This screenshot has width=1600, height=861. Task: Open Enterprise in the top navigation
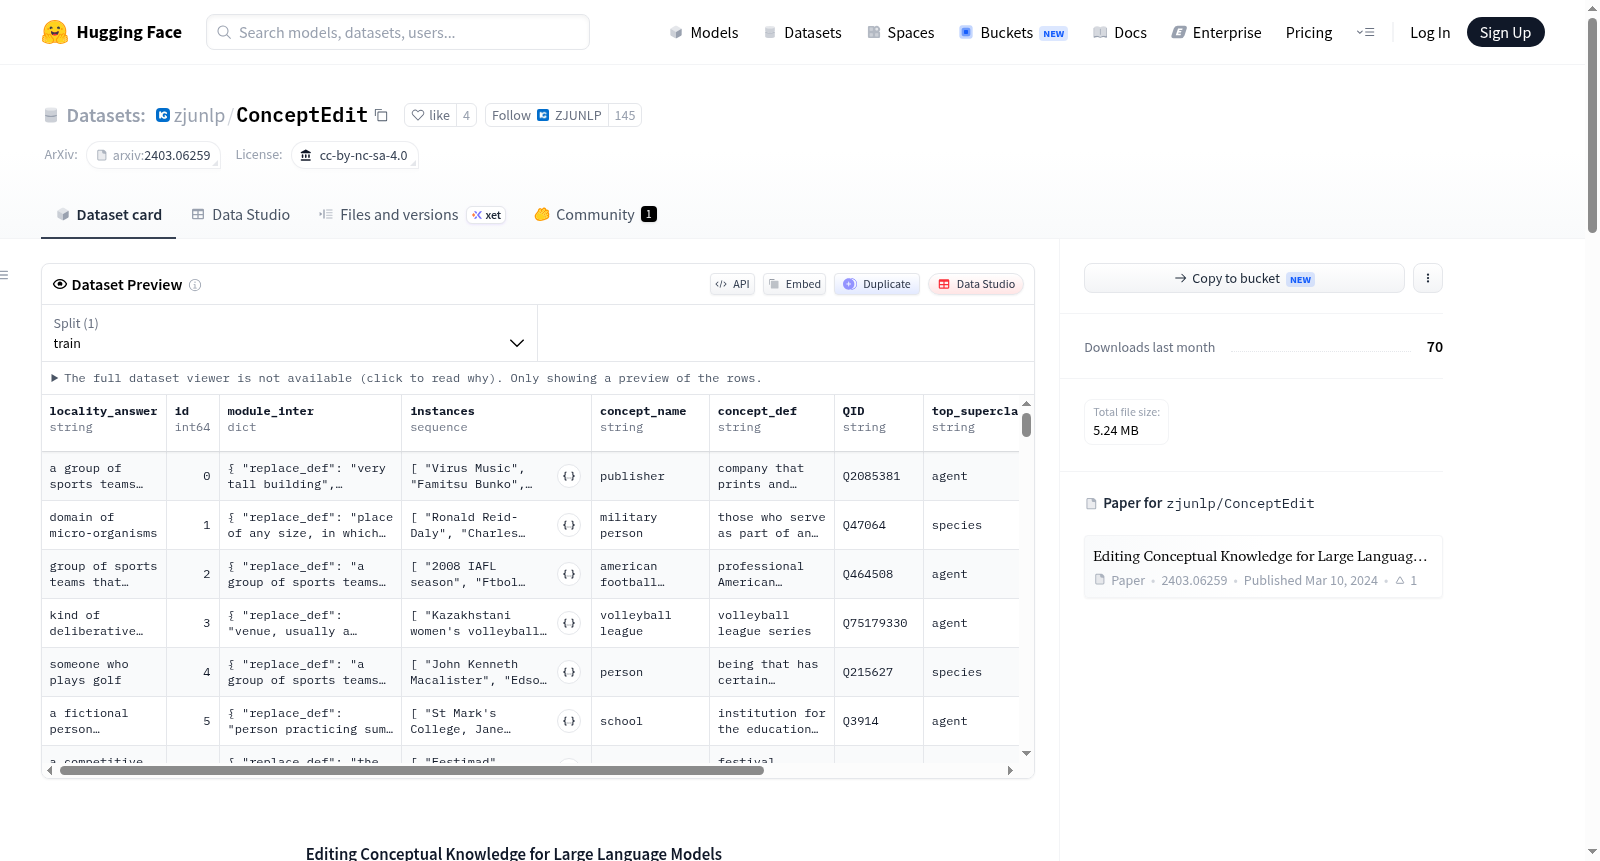click(x=1216, y=32)
